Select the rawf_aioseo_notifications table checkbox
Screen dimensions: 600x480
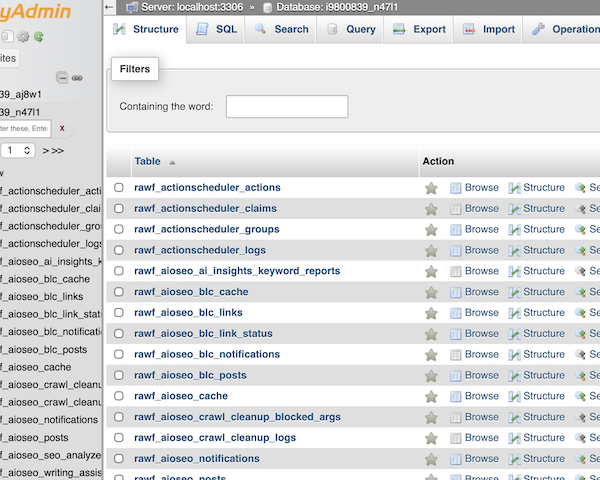[x=119, y=459]
